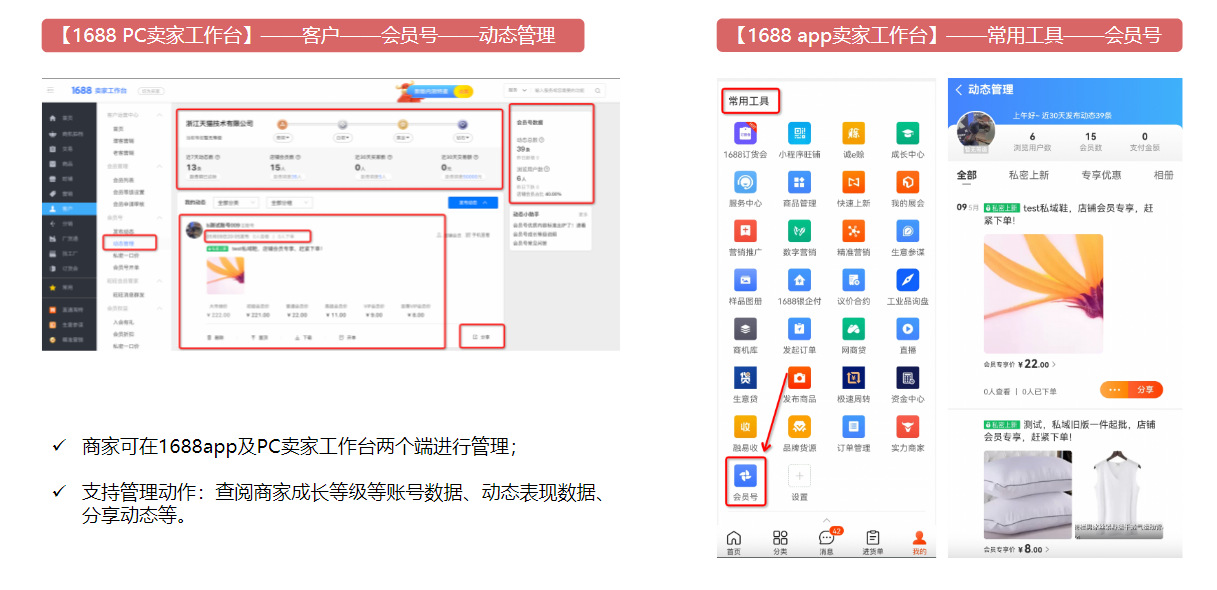This screenshot has height=590, width=1217.
Task: Open the 发起订单 icon
Action: [799, 329]
